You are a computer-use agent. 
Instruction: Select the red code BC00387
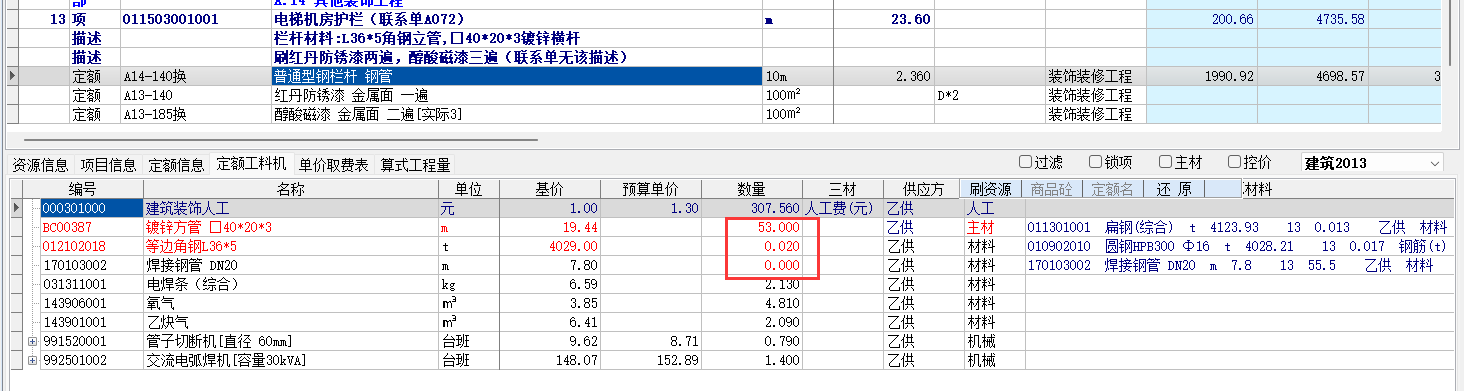click(x=91, y=227)
